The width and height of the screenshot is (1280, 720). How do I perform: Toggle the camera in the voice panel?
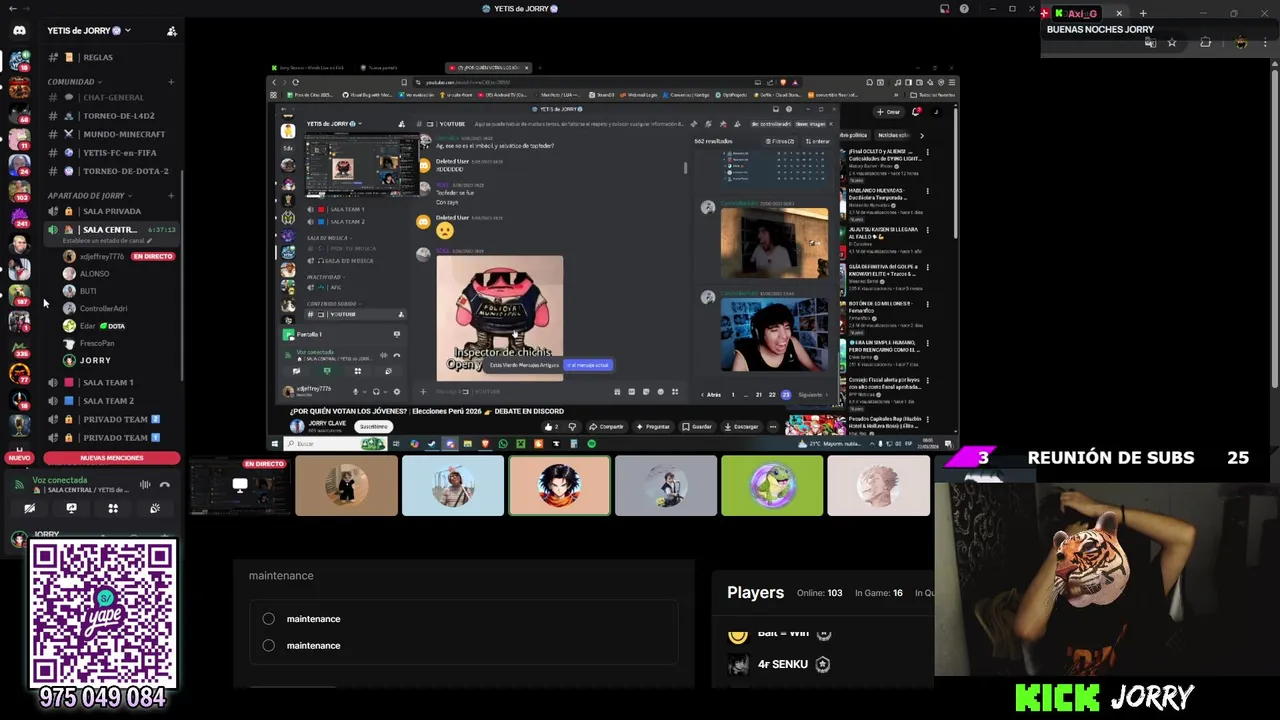click(x=29, y=508)
